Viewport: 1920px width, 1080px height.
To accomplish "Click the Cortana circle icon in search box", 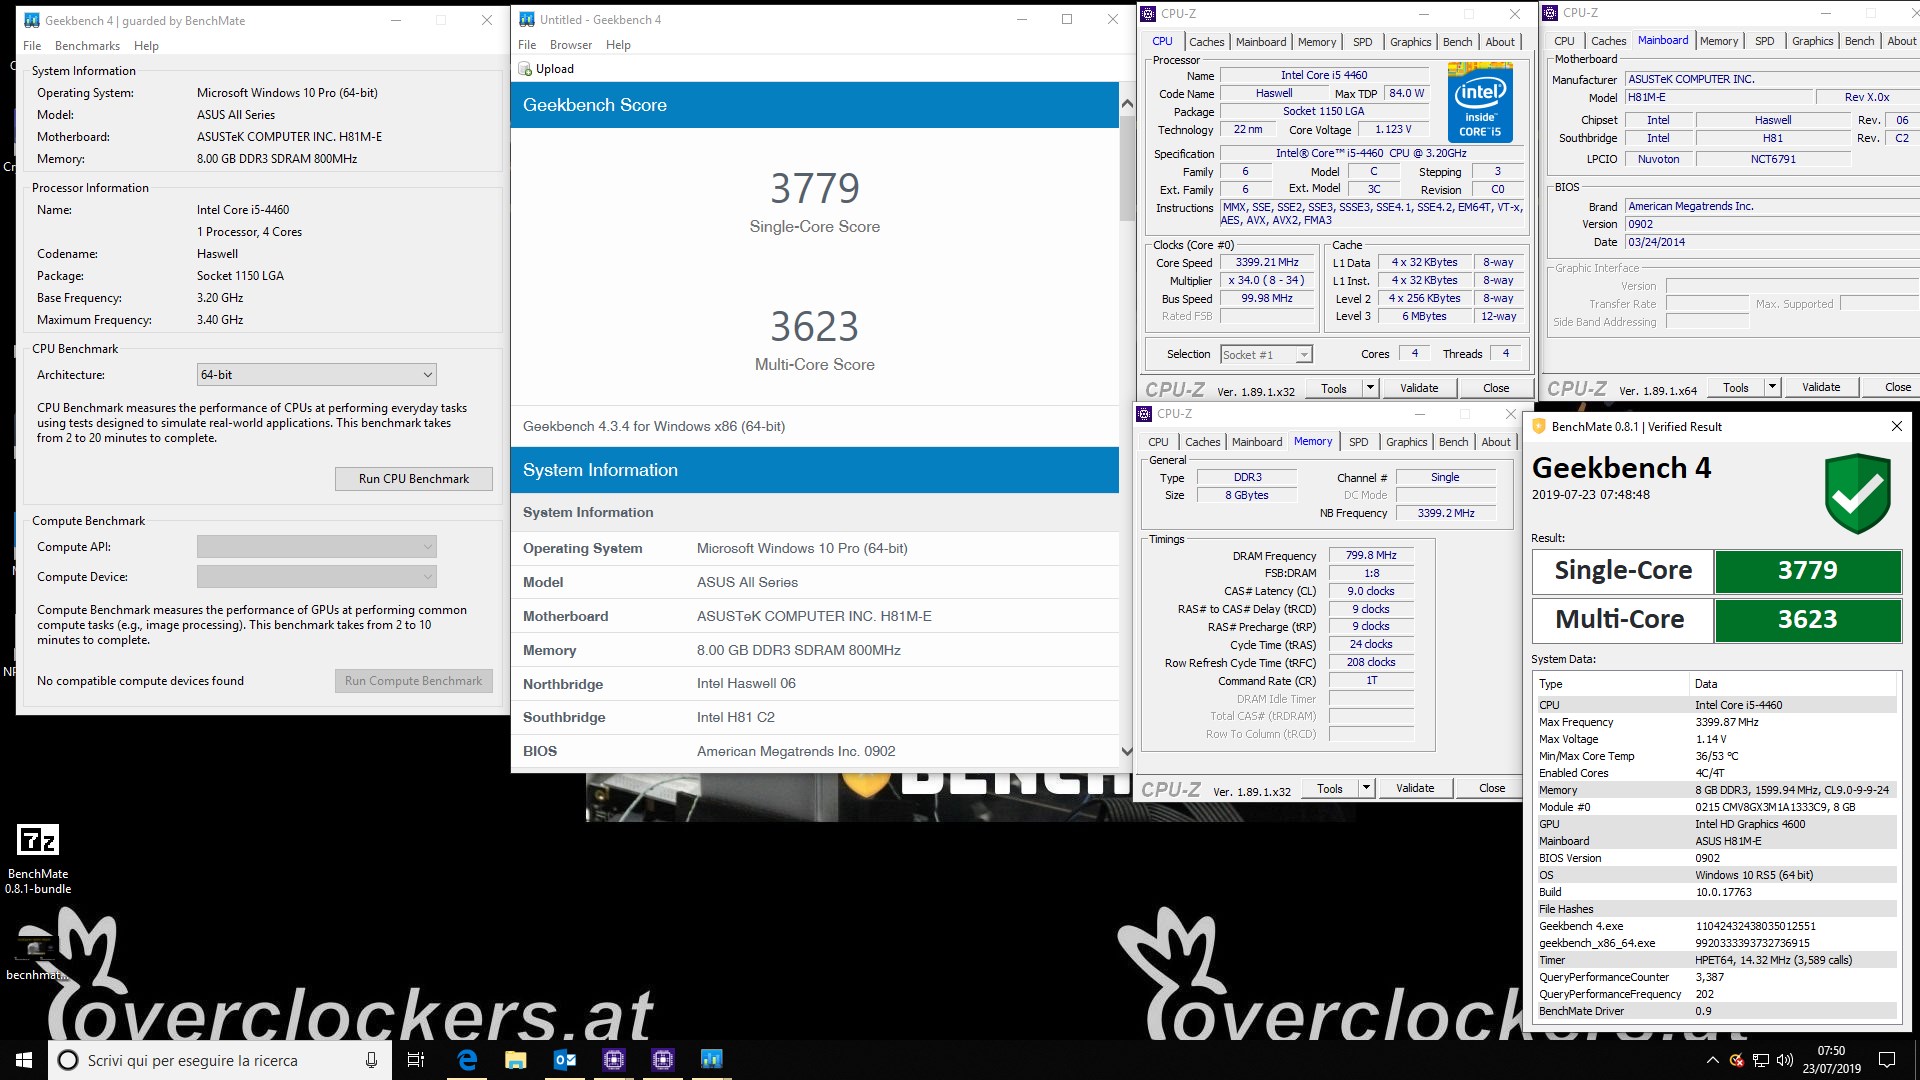I will coord(68,1060).
